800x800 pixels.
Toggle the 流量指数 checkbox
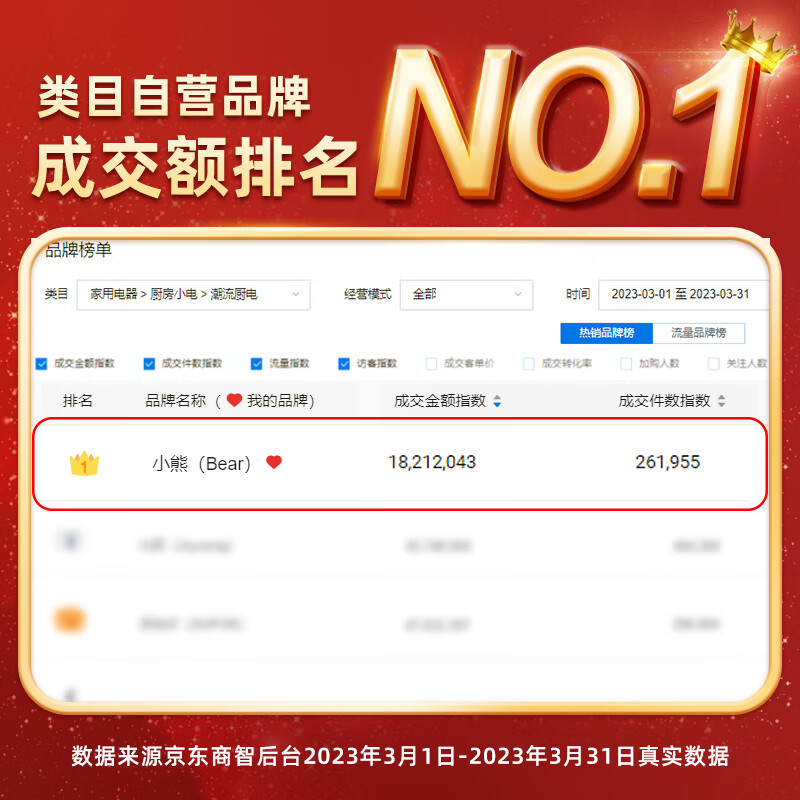pos(257,364)
